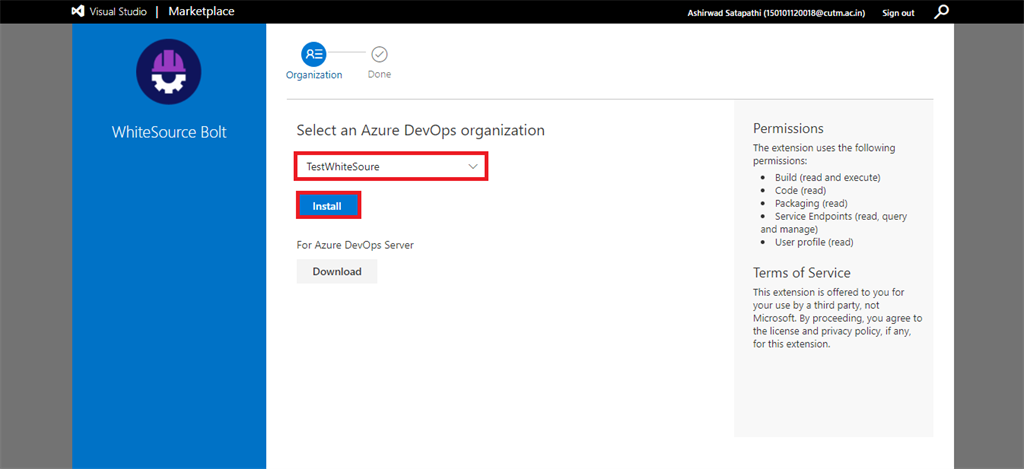This screenshot has width=1024, height=469.
Task: Click the Terms of Service heading
Action: [801, 272]
